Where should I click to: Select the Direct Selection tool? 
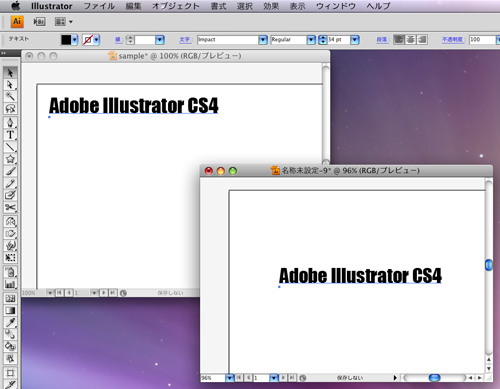[x=10, y=85]
